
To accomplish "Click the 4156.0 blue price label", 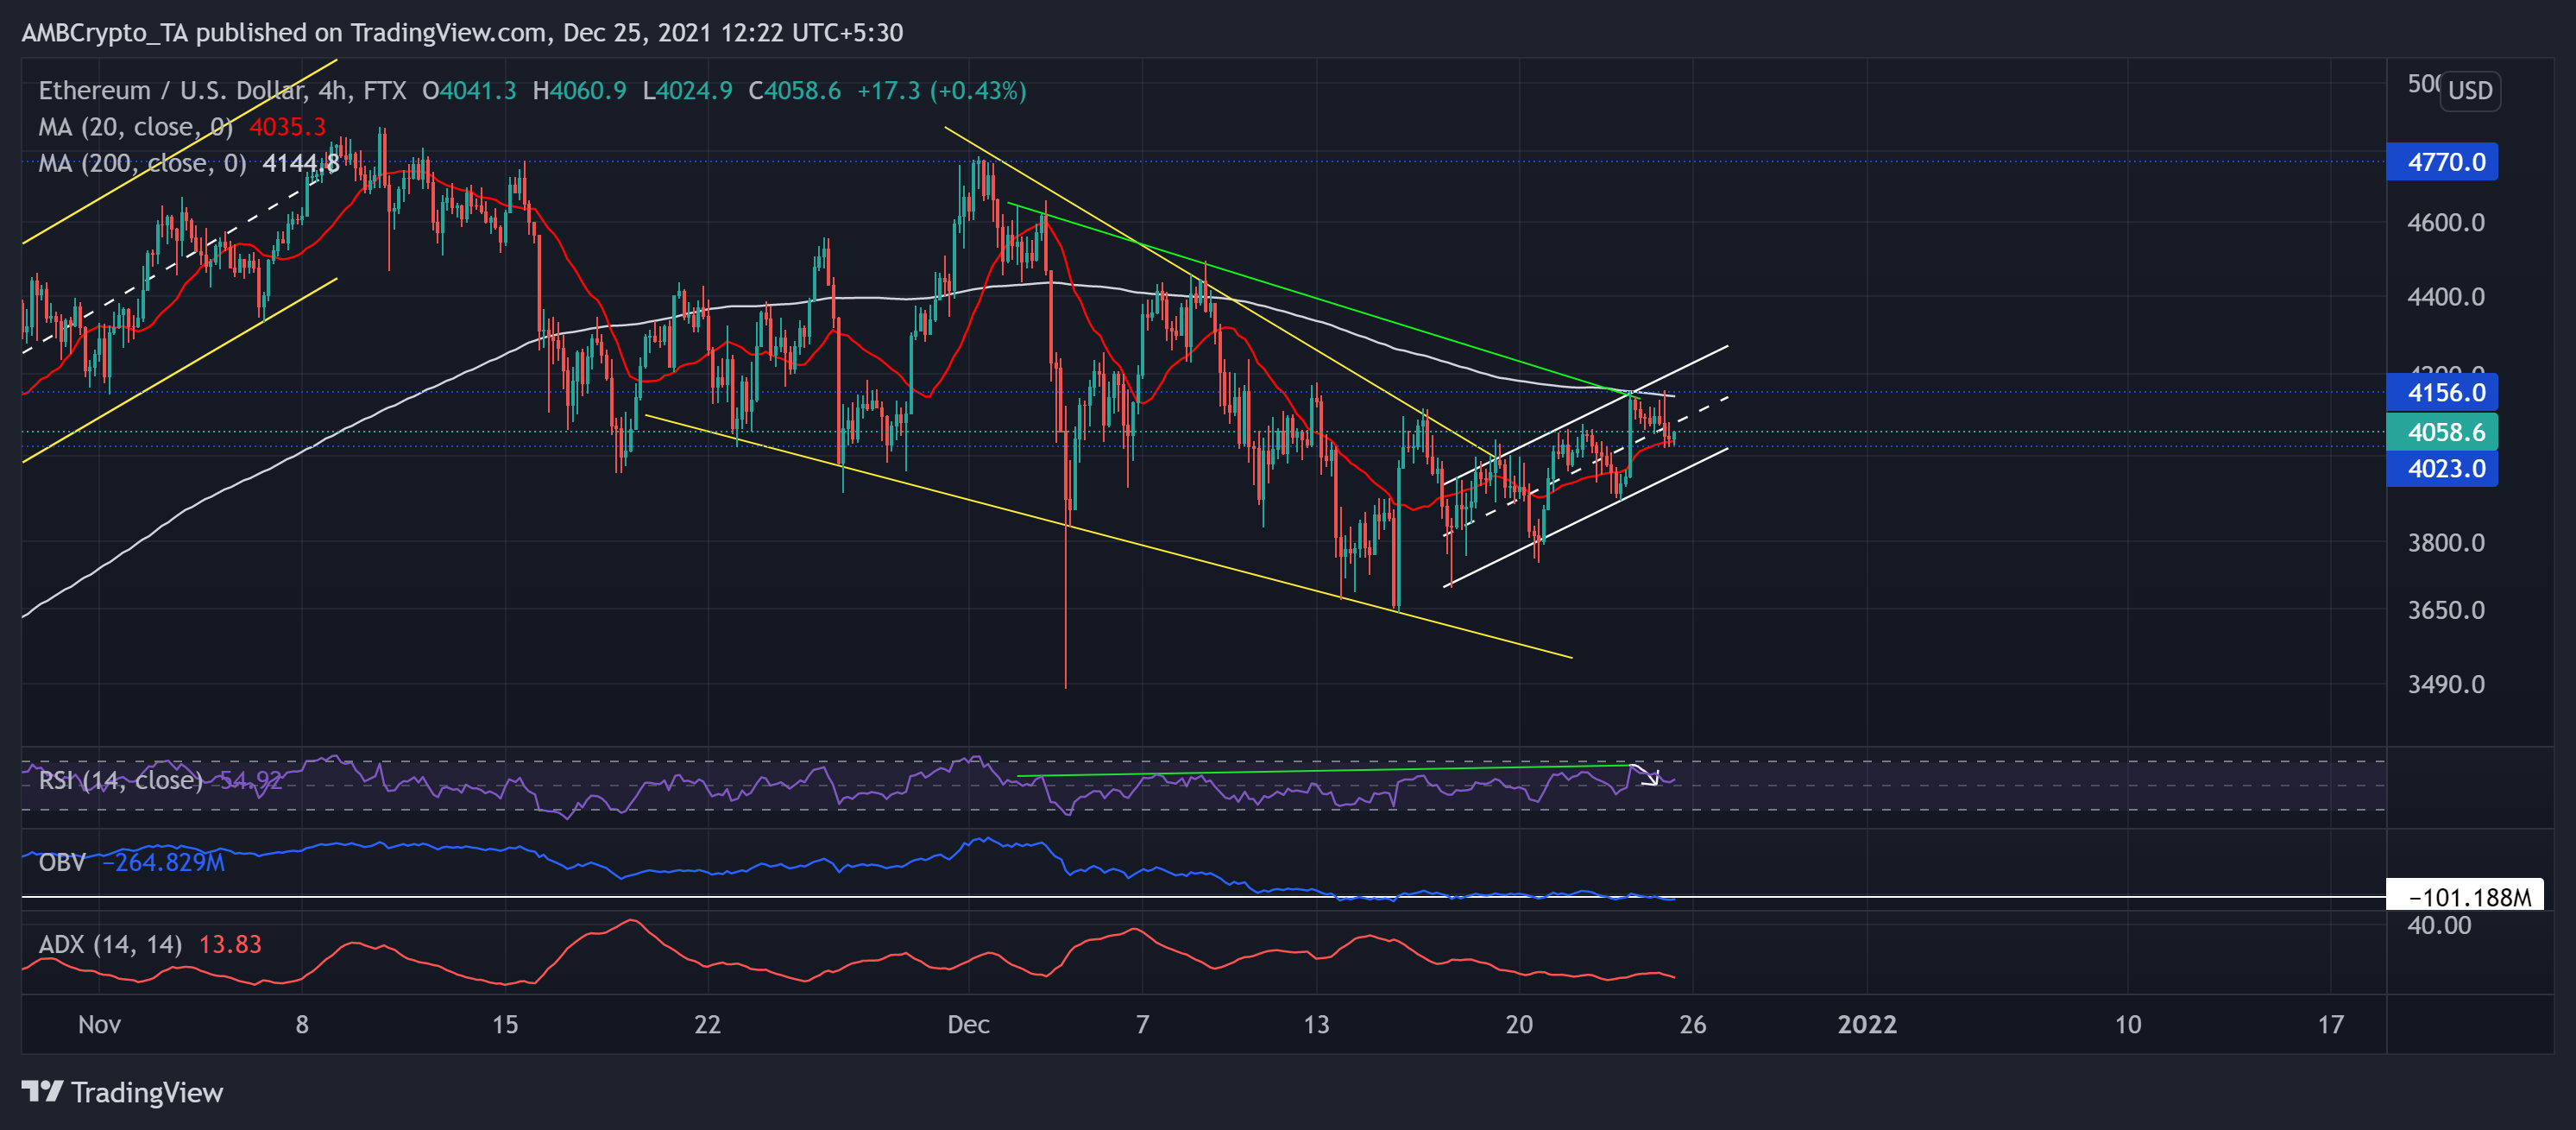I will pos(2441,392).
